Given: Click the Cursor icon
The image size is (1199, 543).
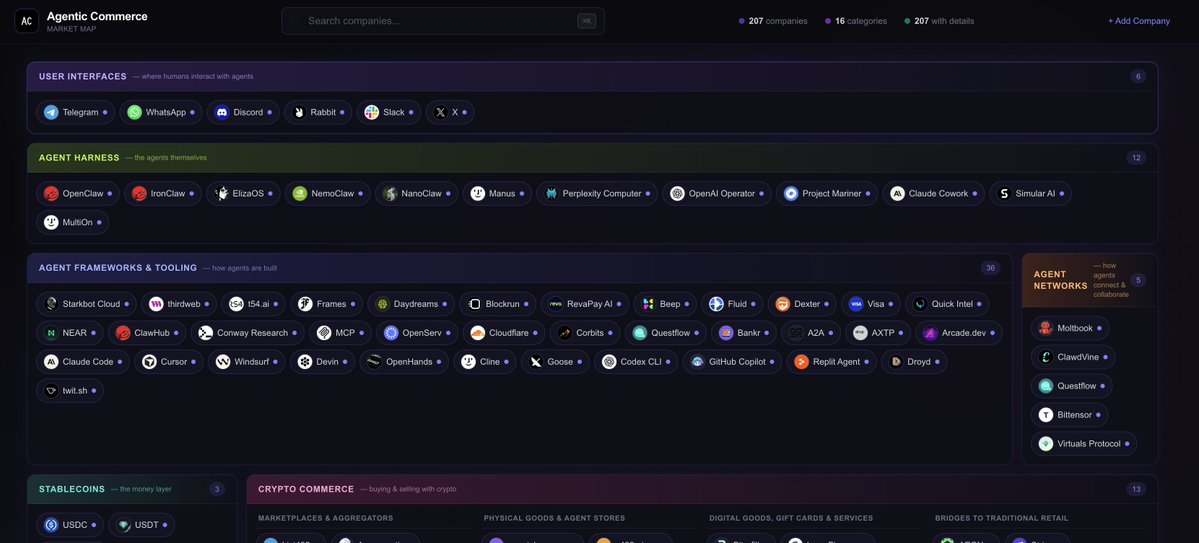Looking at the screenshot, I should coord(149,362).
